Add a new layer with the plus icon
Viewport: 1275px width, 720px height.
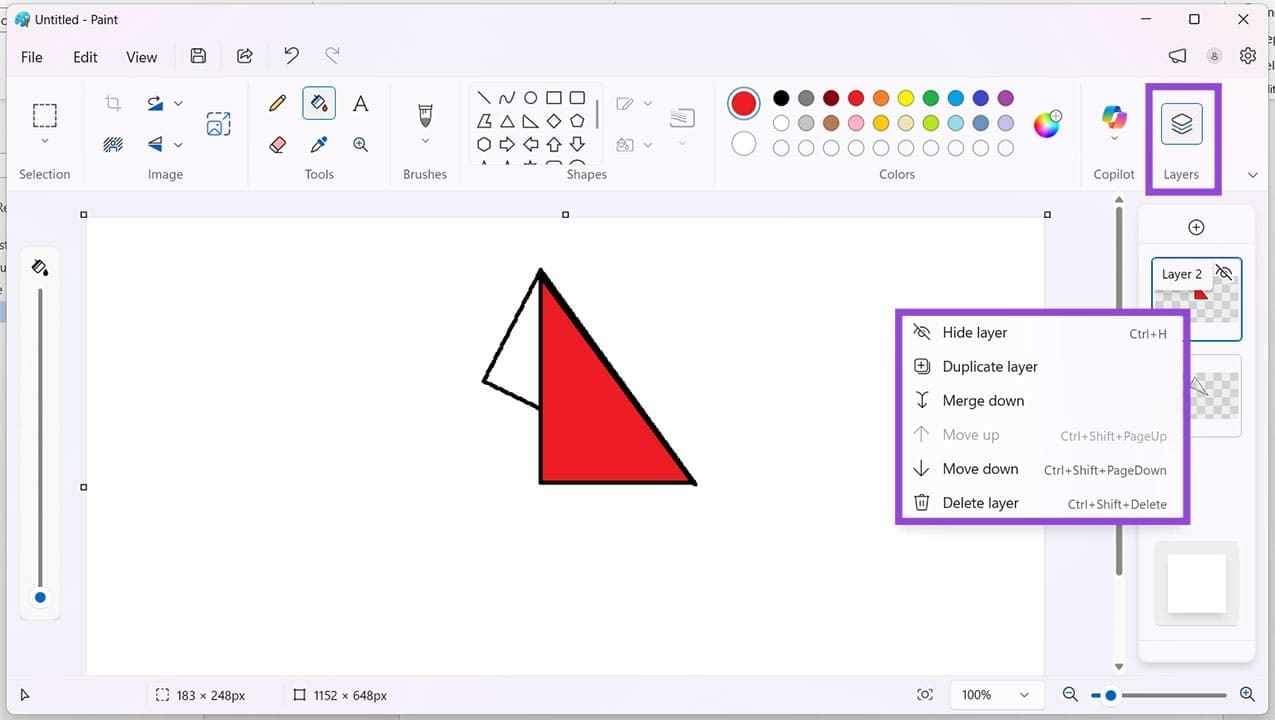click(x=1196, y=227)
